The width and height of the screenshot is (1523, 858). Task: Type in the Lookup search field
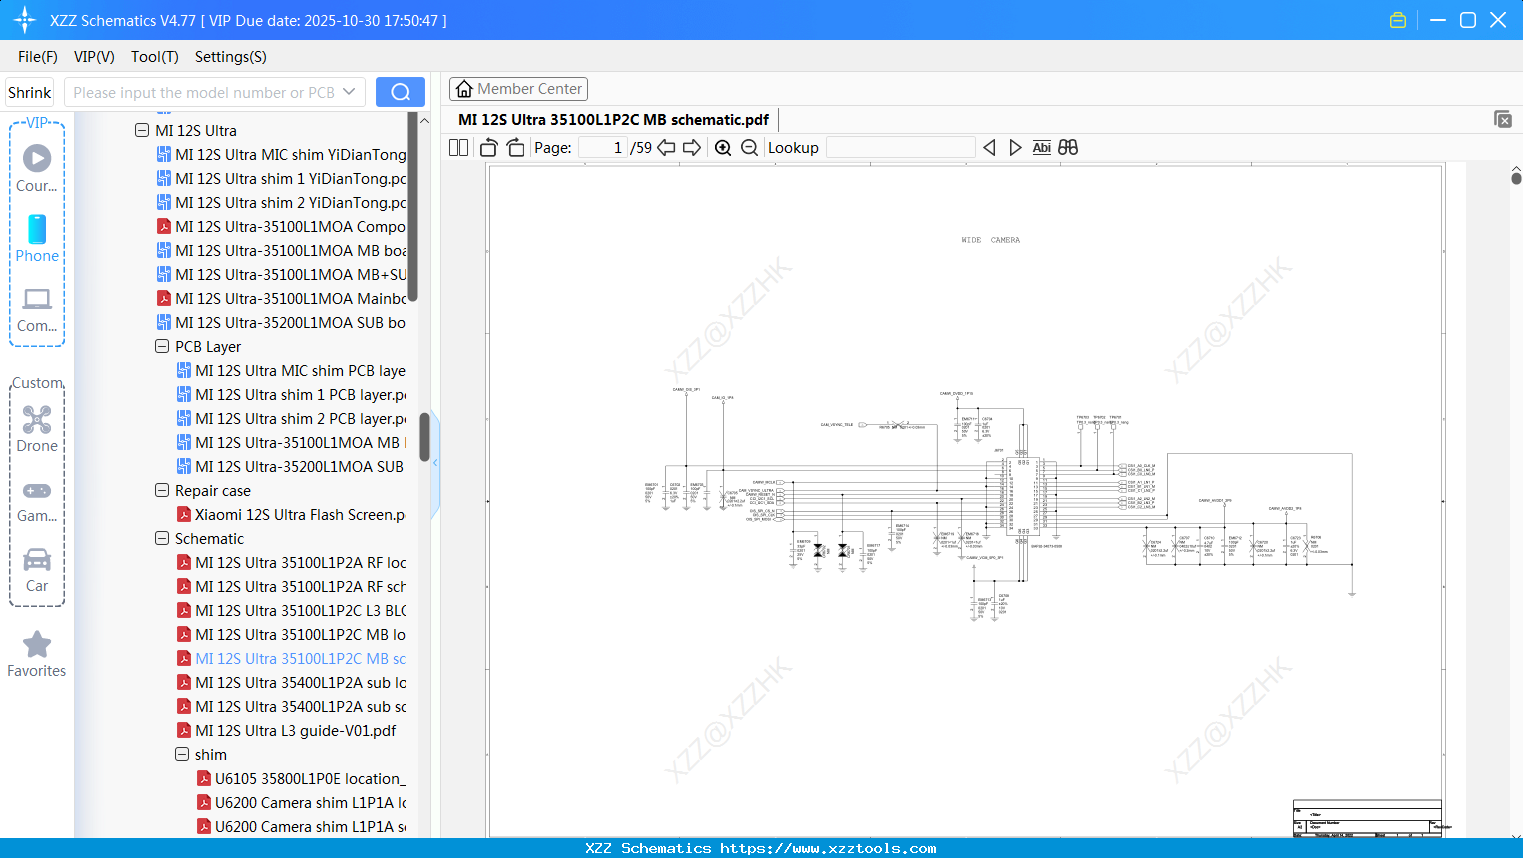click(900, 147)
